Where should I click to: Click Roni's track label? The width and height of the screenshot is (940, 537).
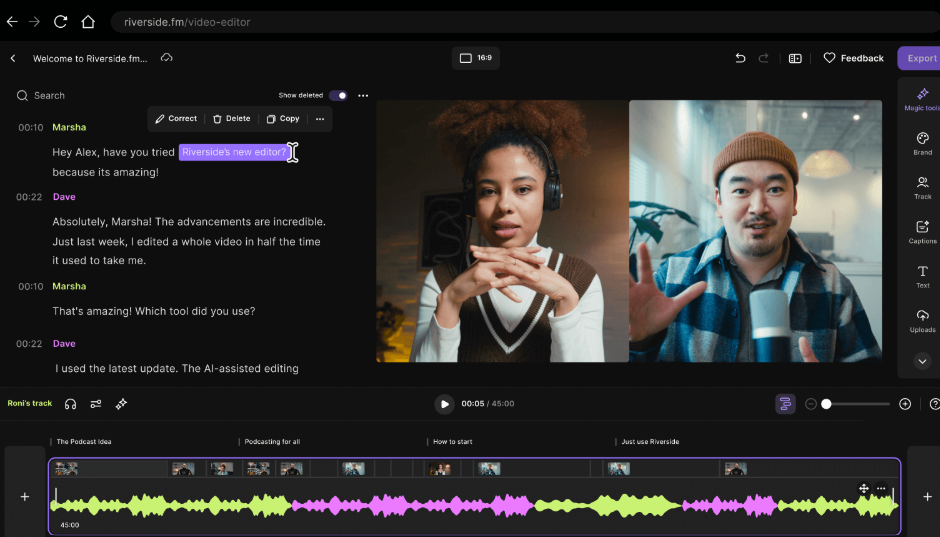(30, 403)
